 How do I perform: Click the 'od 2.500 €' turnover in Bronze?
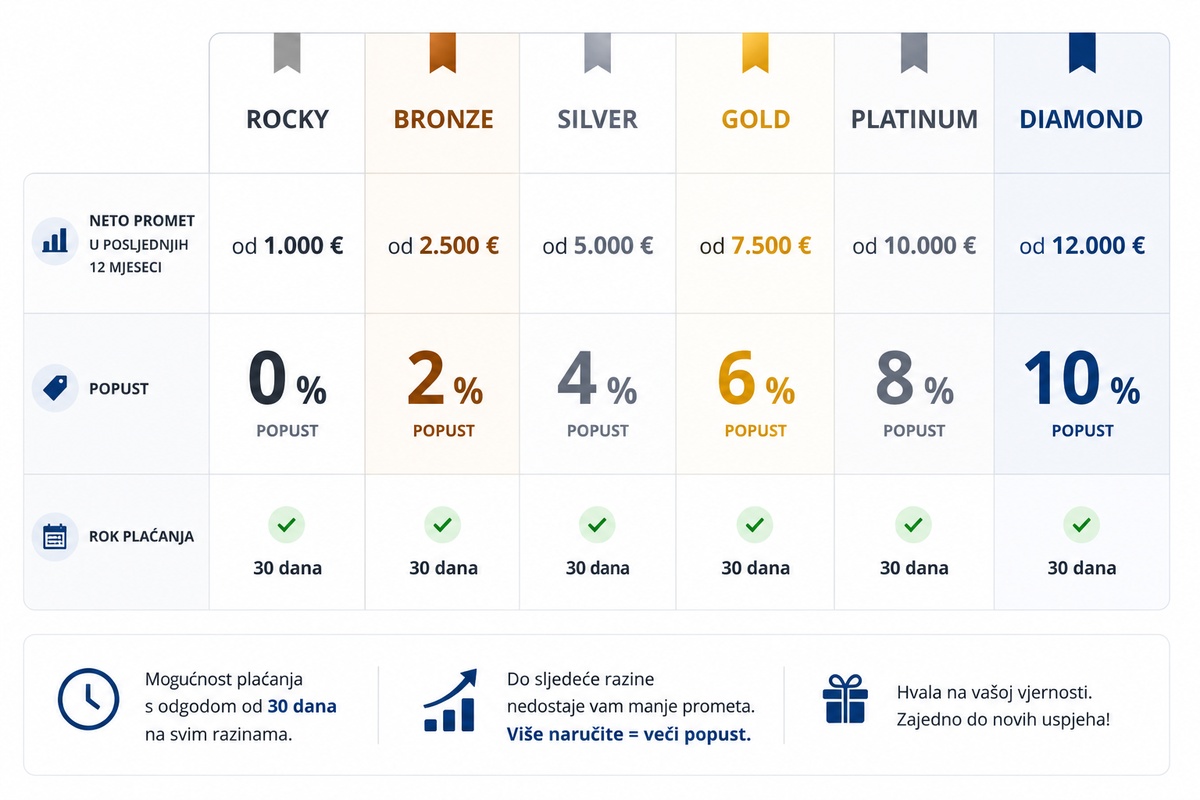443,246
